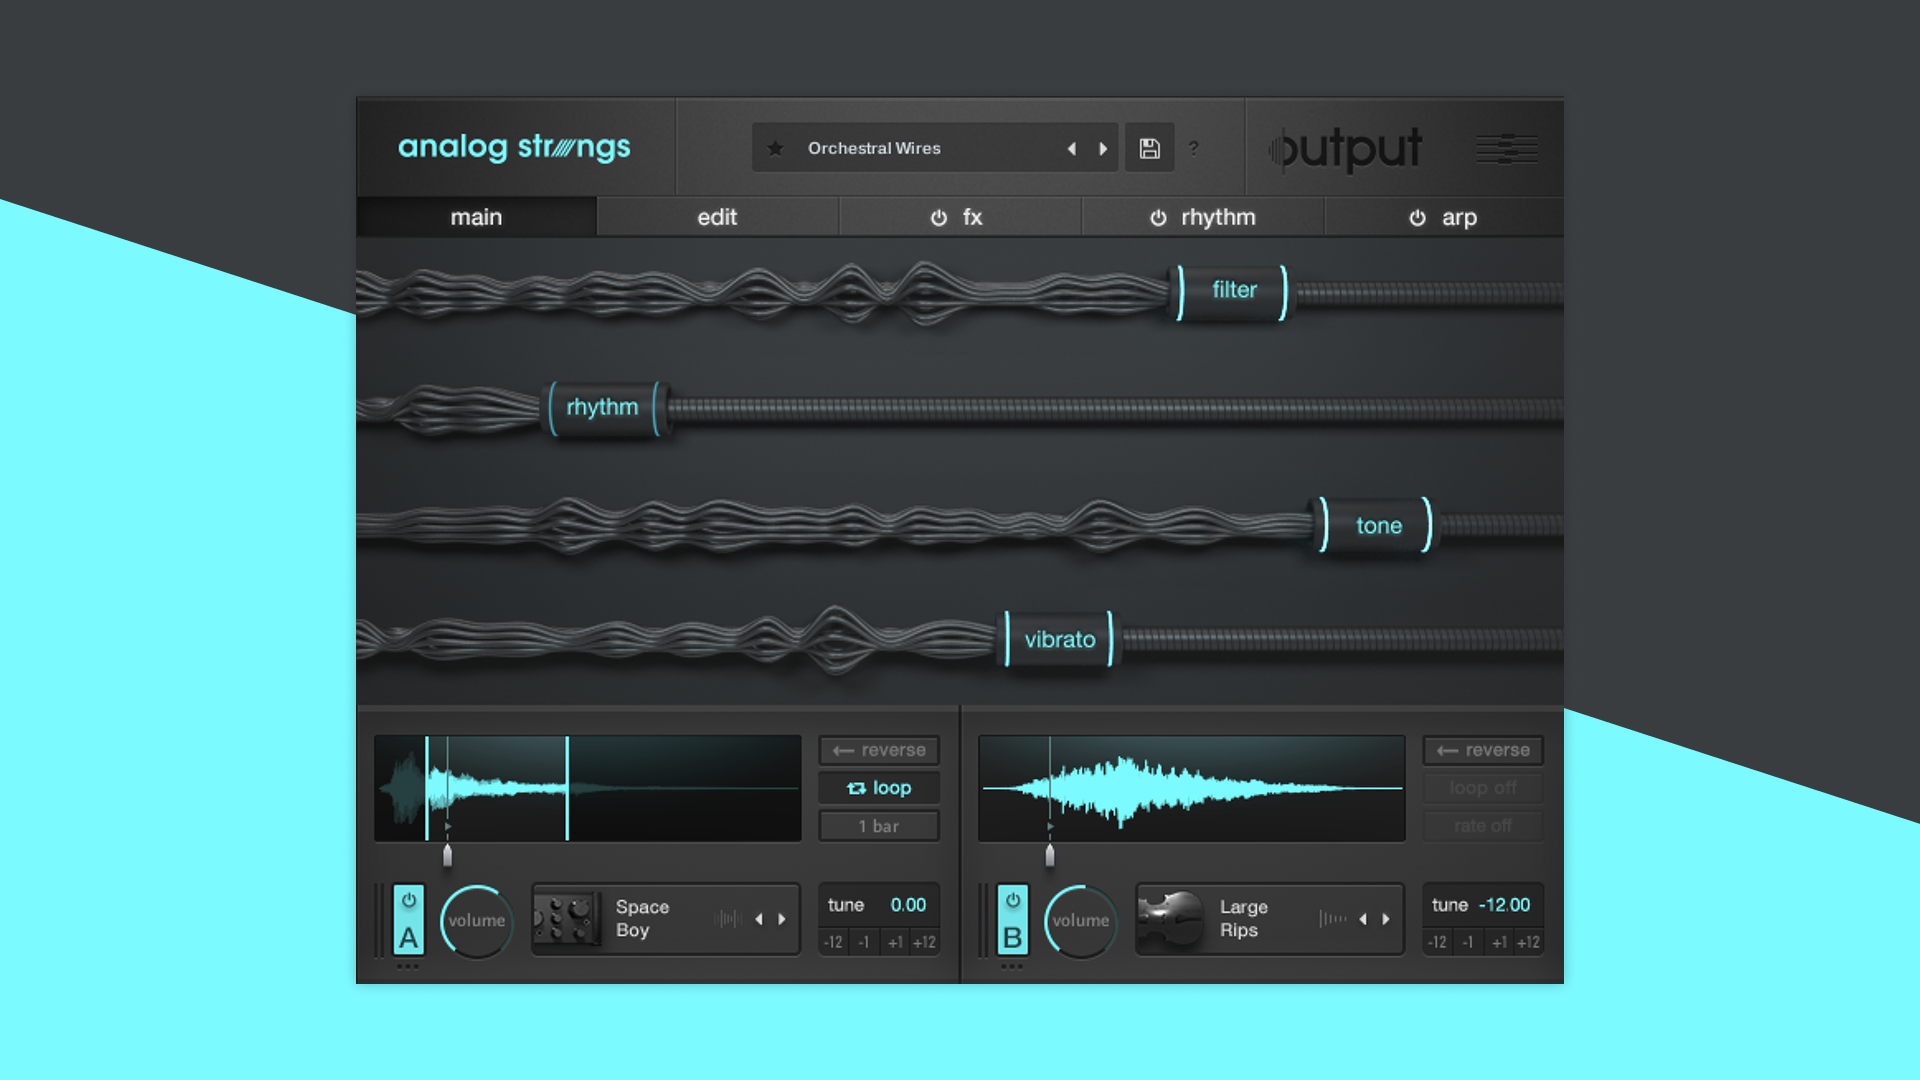Image resolution: width=1920 pixels, height=1080 pixels.
Task: Click the Space Boy sample thumbnail image
Action: tap(564, 918)
